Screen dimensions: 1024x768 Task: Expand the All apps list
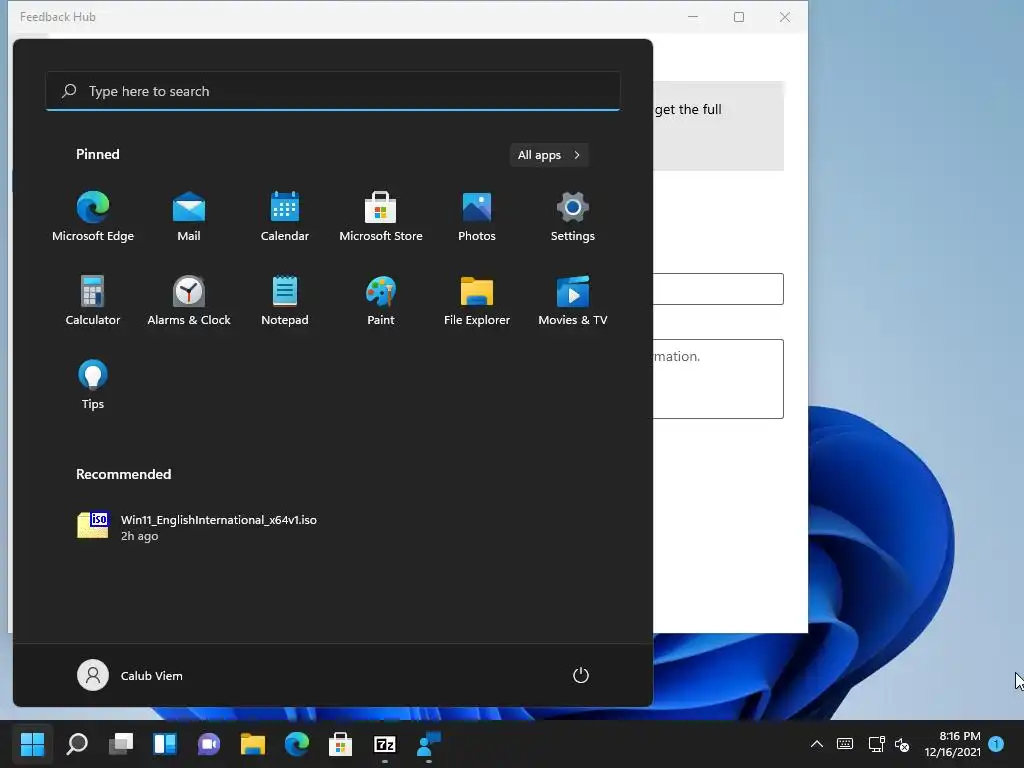[549, 155]
